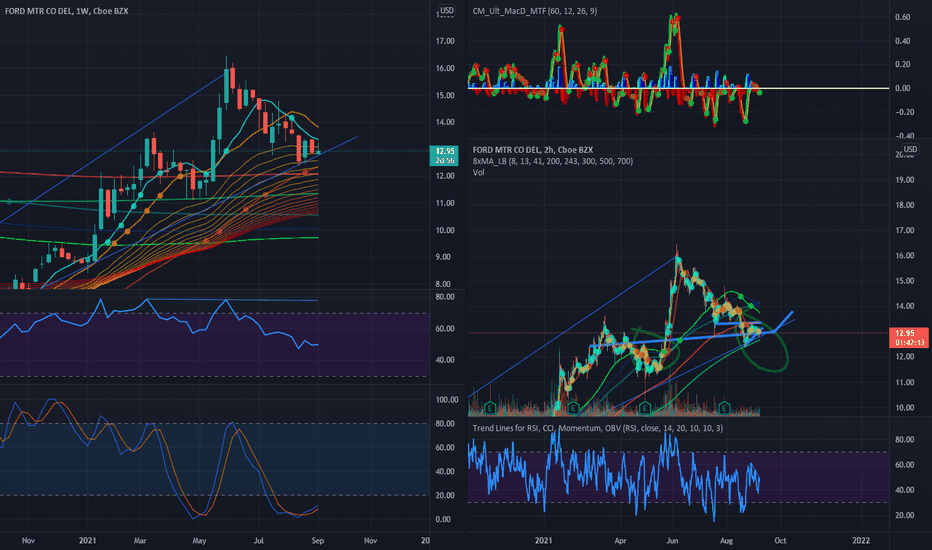
Task: Click the 8.00 value on the weekly price scale
Action: 443,284
